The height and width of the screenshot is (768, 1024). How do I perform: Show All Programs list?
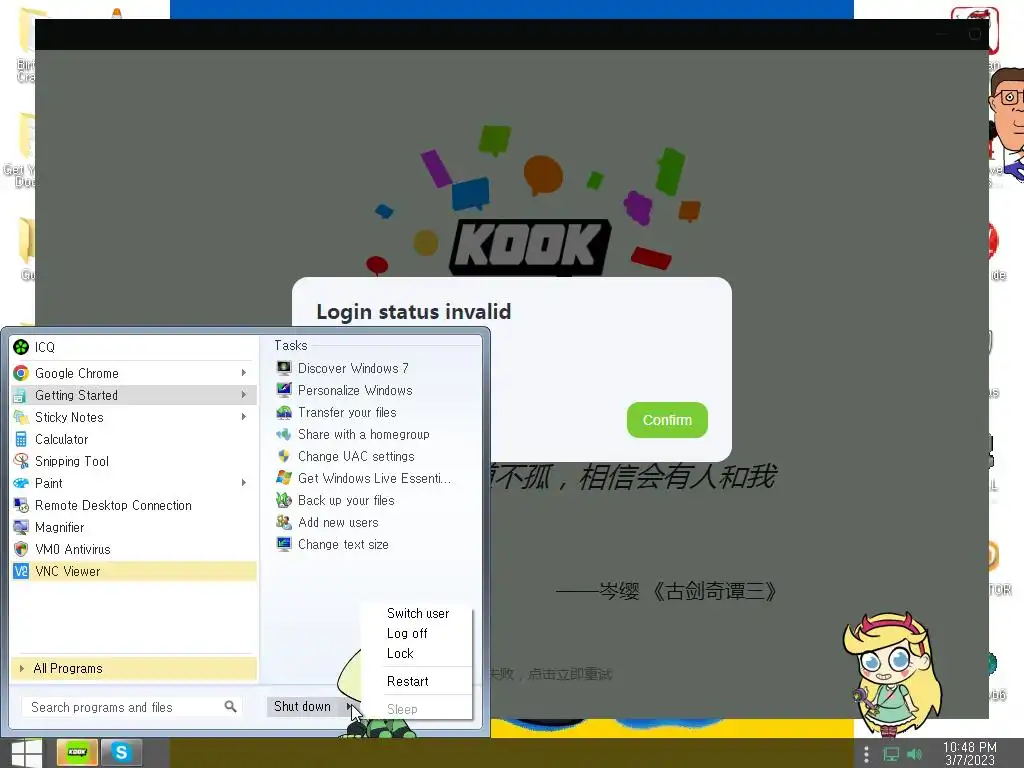click(x=134, y=668)
